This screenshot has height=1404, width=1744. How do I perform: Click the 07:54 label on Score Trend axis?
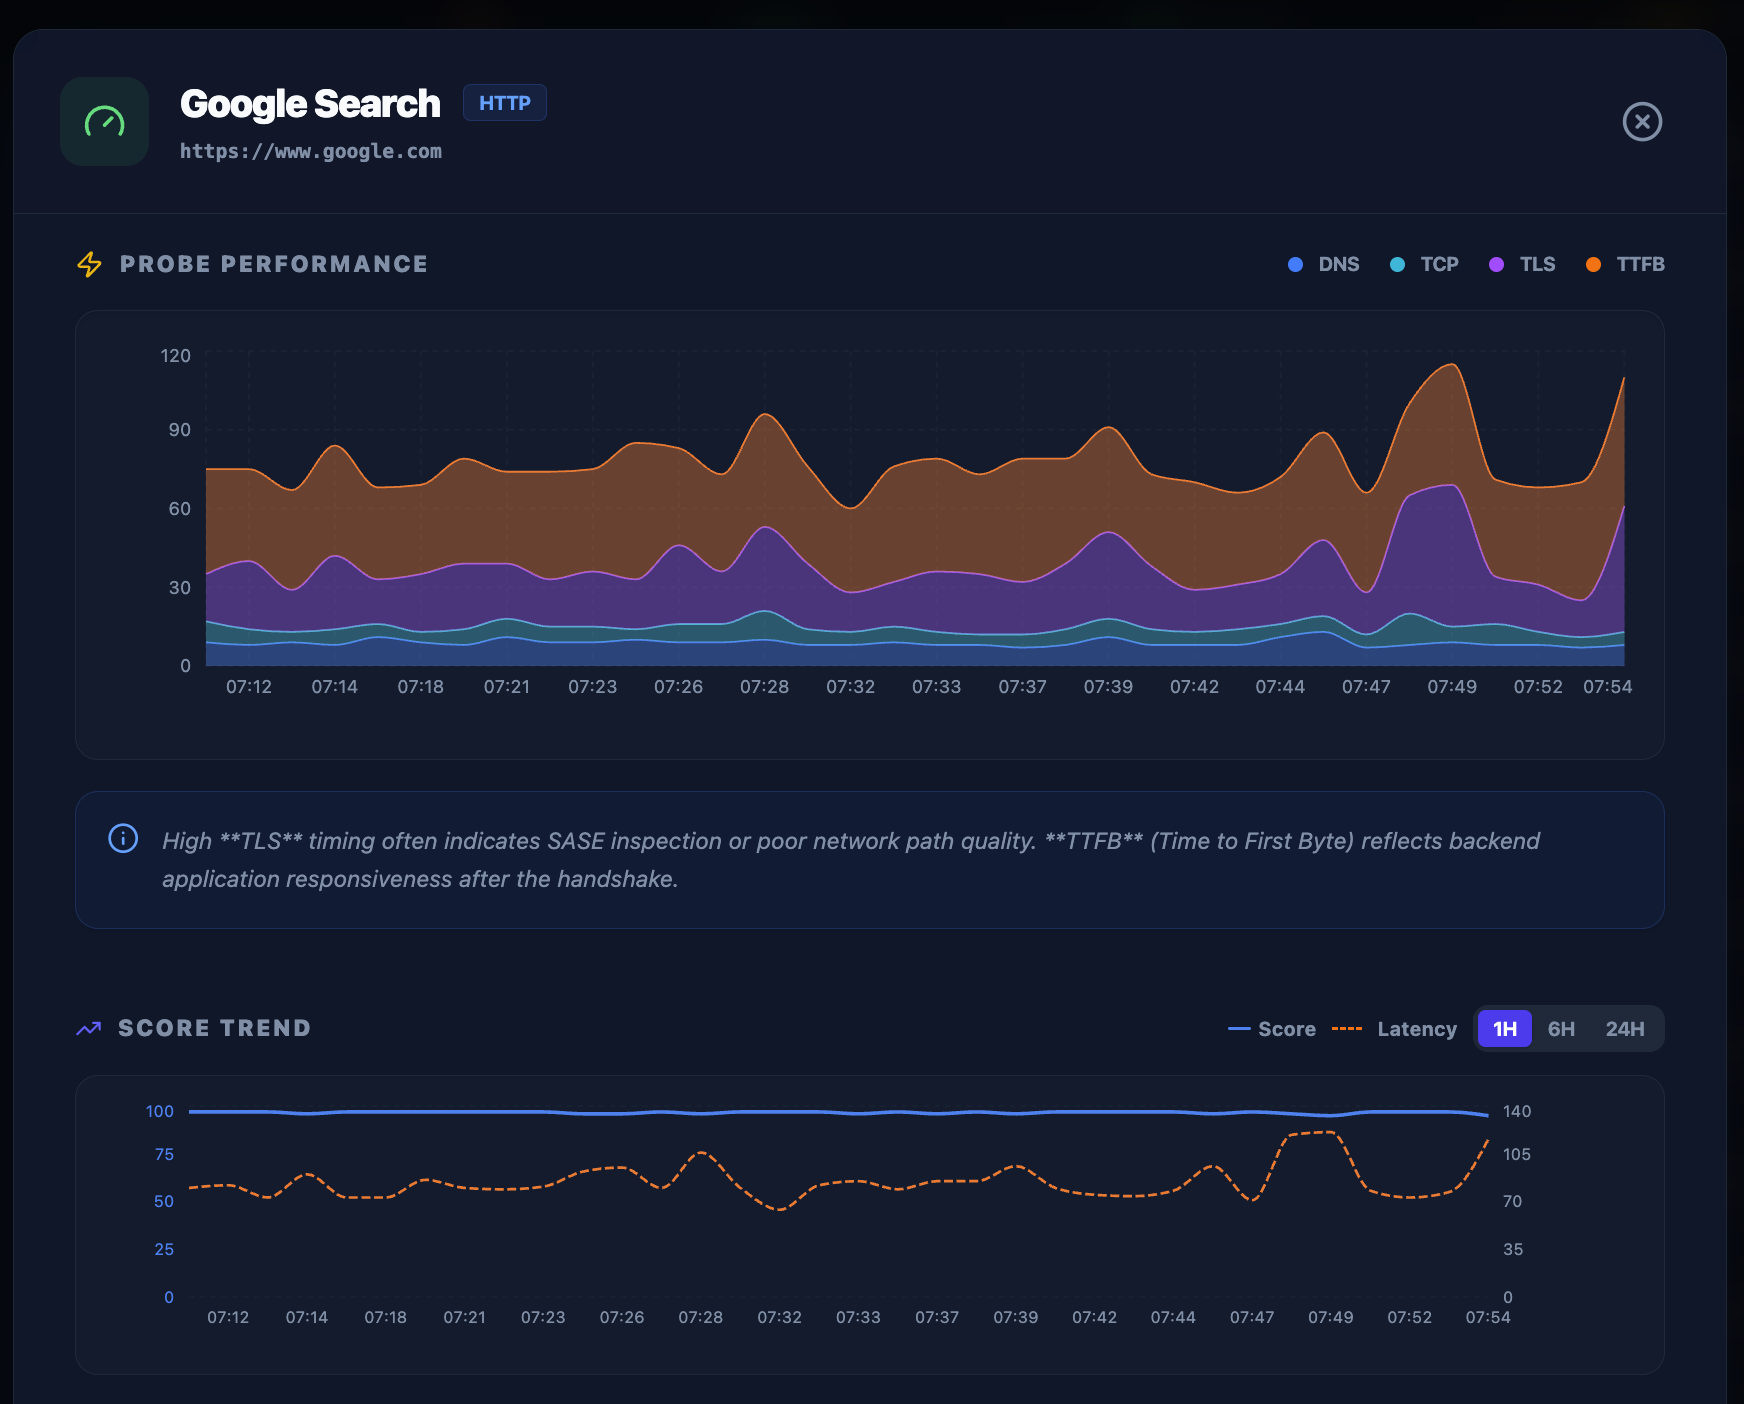[1488, 1318]
